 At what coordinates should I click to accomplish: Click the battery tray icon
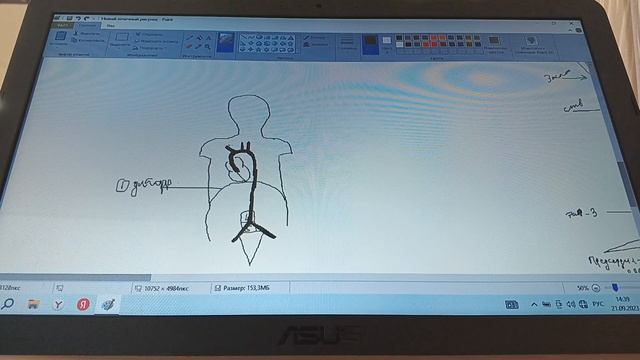(x=546, y=304)
